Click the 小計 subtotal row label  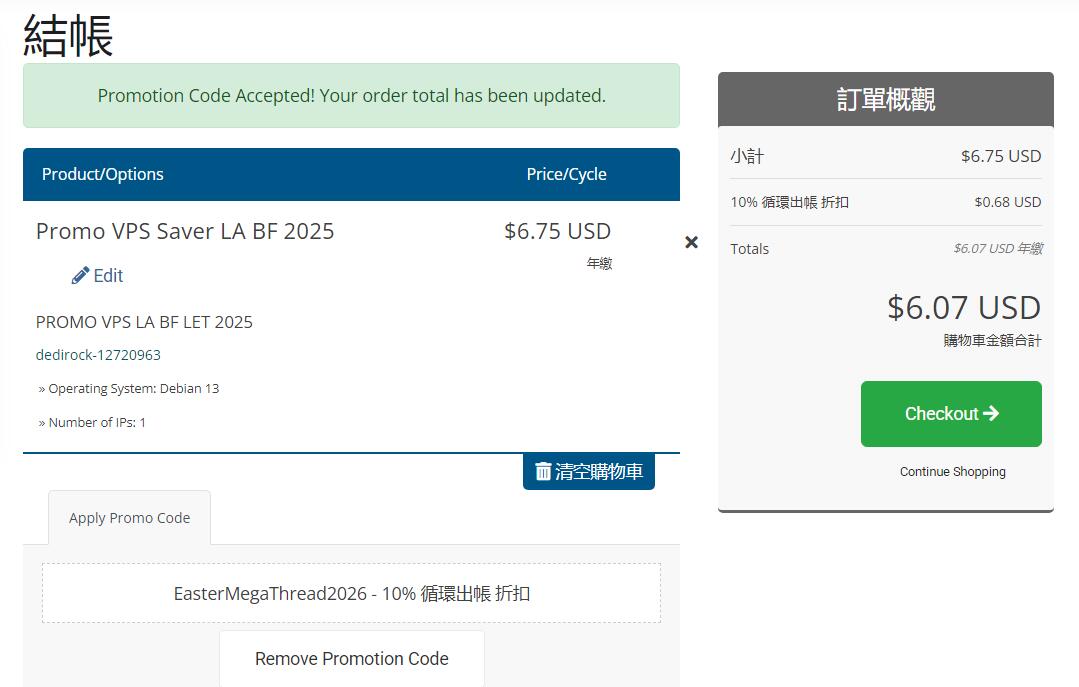coord(747,156)
